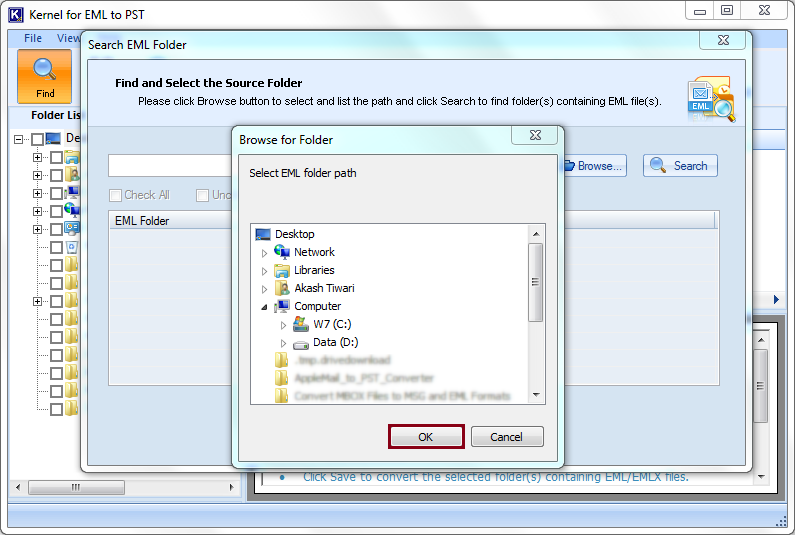Tick the Check All checkbox

116,195
